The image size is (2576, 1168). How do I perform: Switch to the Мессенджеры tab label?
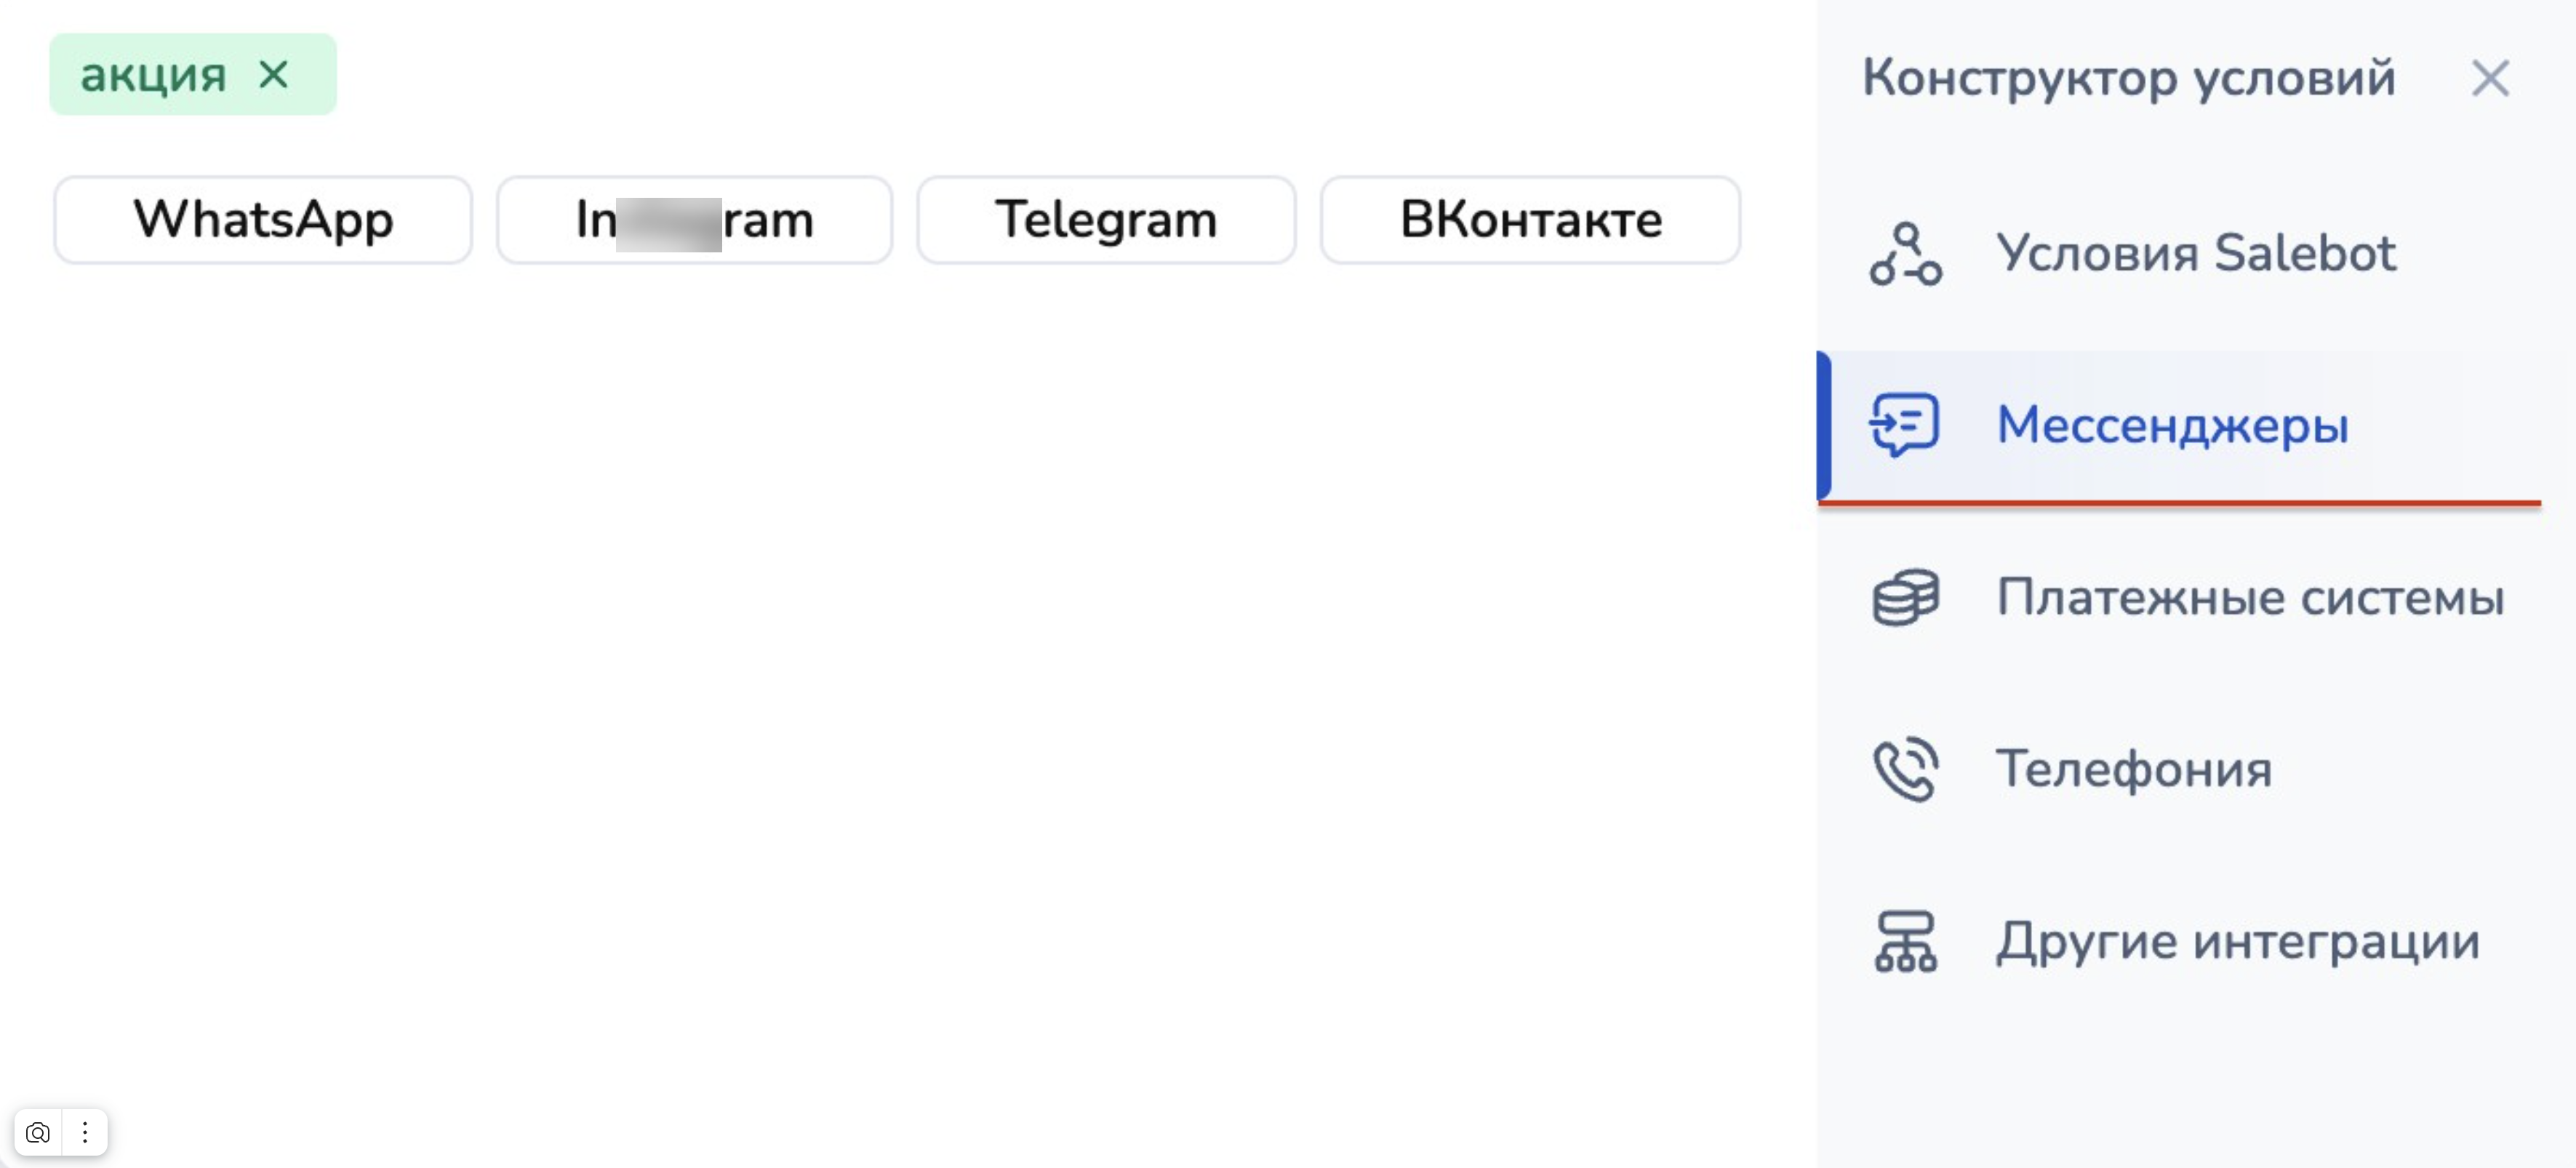[2172, 425]
